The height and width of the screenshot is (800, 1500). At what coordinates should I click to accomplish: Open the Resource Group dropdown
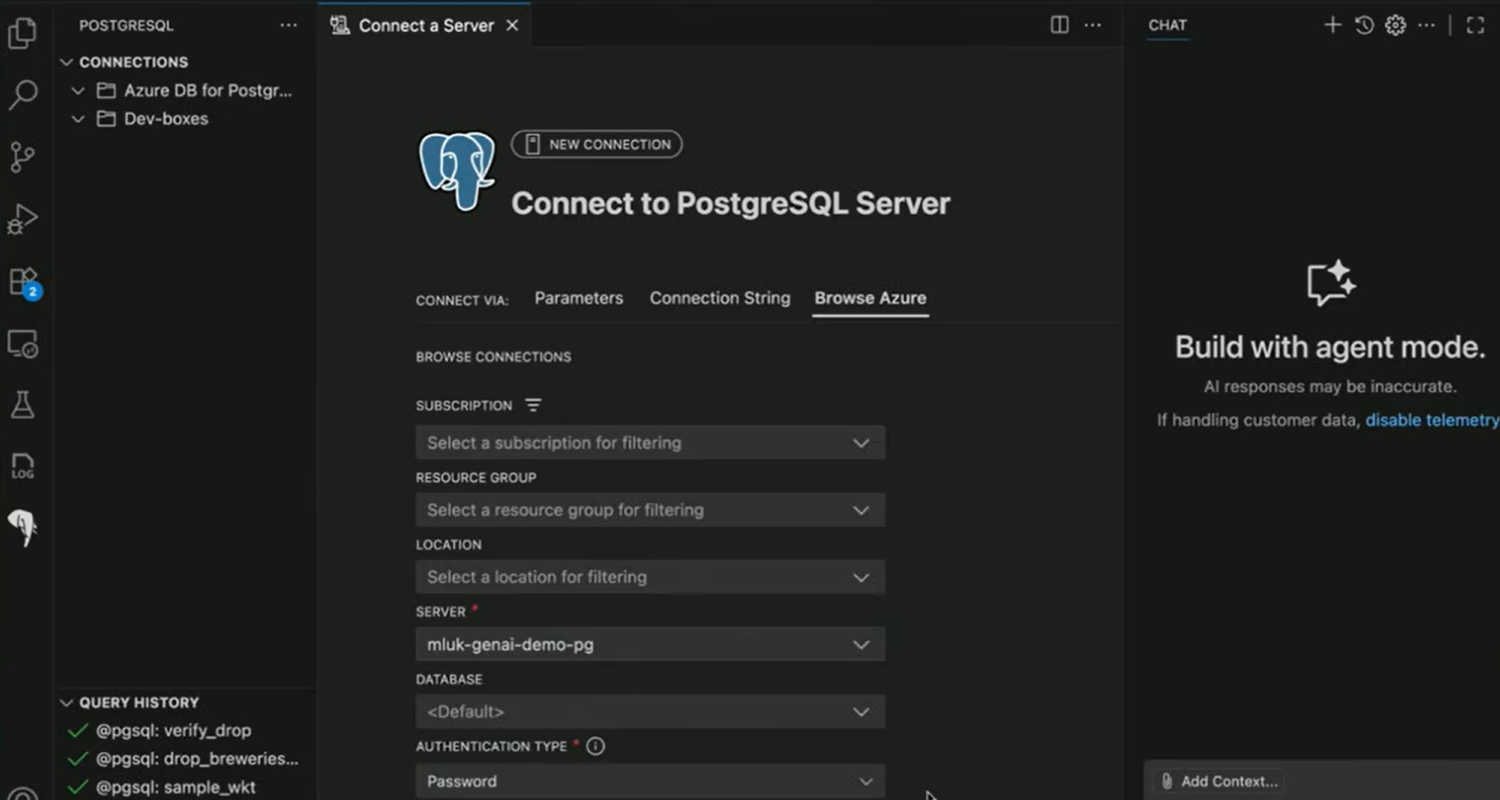tap(650, 510)
